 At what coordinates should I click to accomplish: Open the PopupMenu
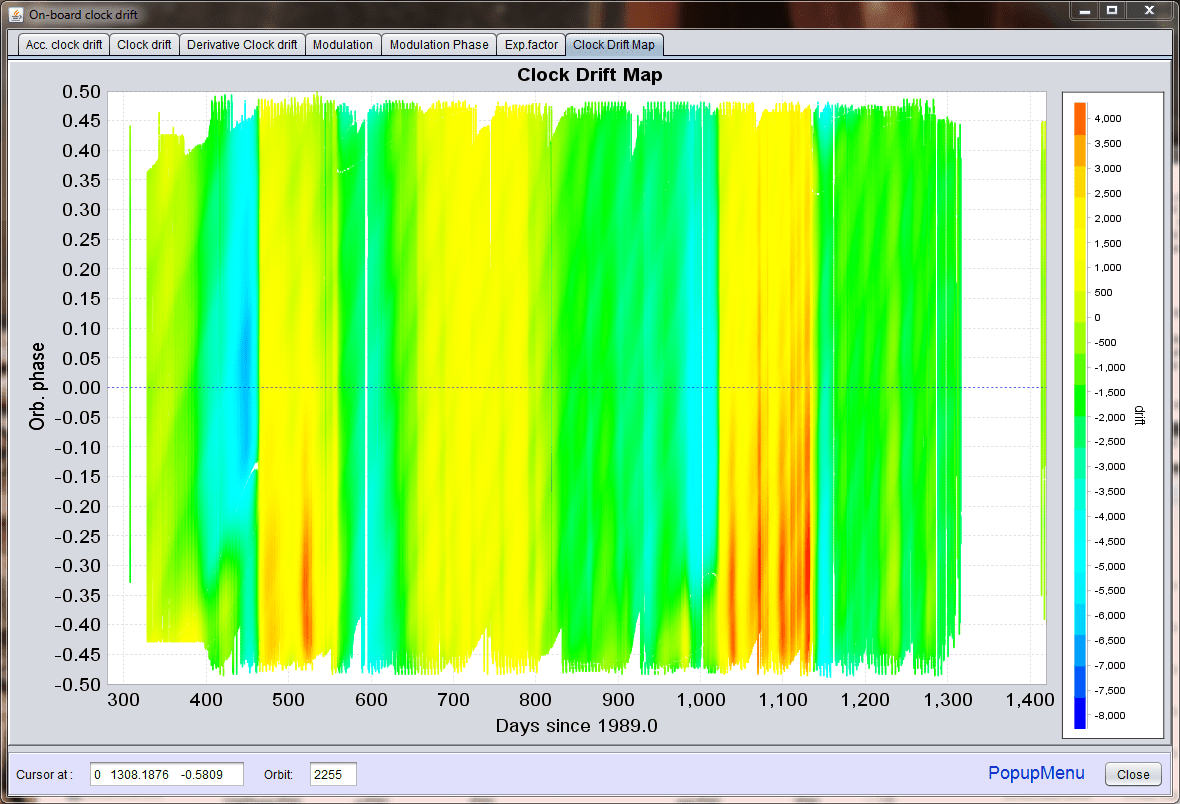click(x=1036, y=773)
